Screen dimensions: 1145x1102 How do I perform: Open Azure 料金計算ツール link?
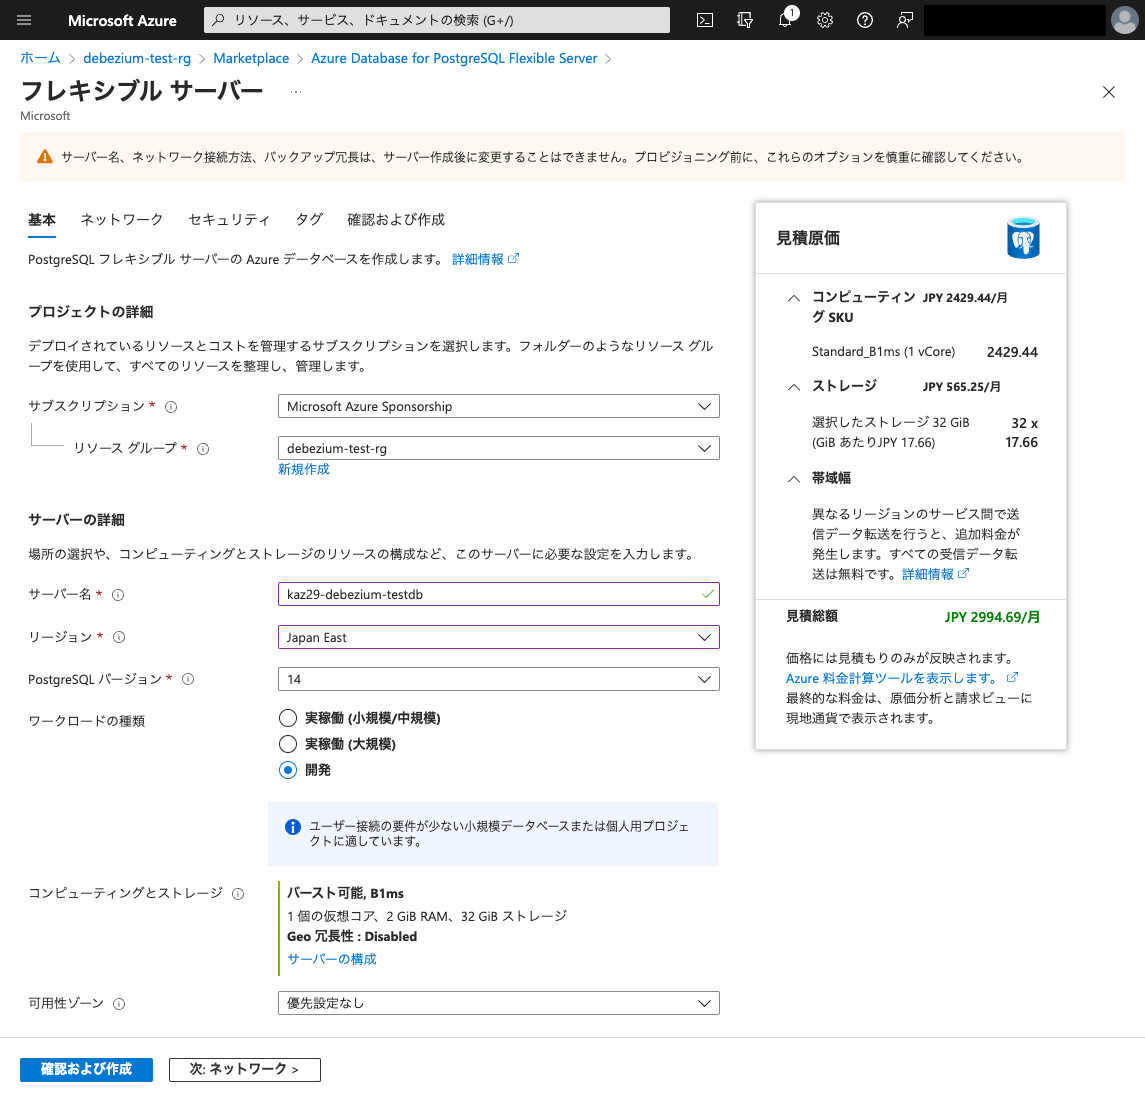pyautogui.click(x=902, y=678)
